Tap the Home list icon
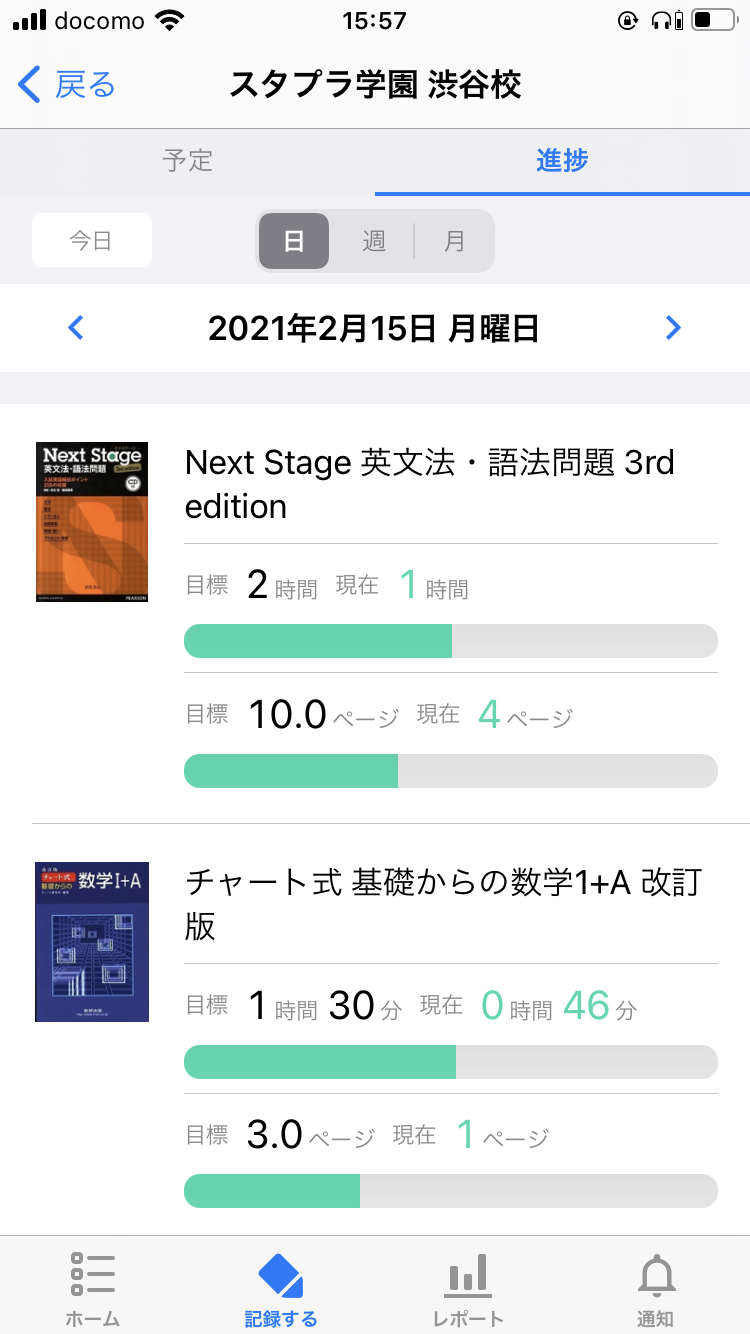 coord(93,1274)
